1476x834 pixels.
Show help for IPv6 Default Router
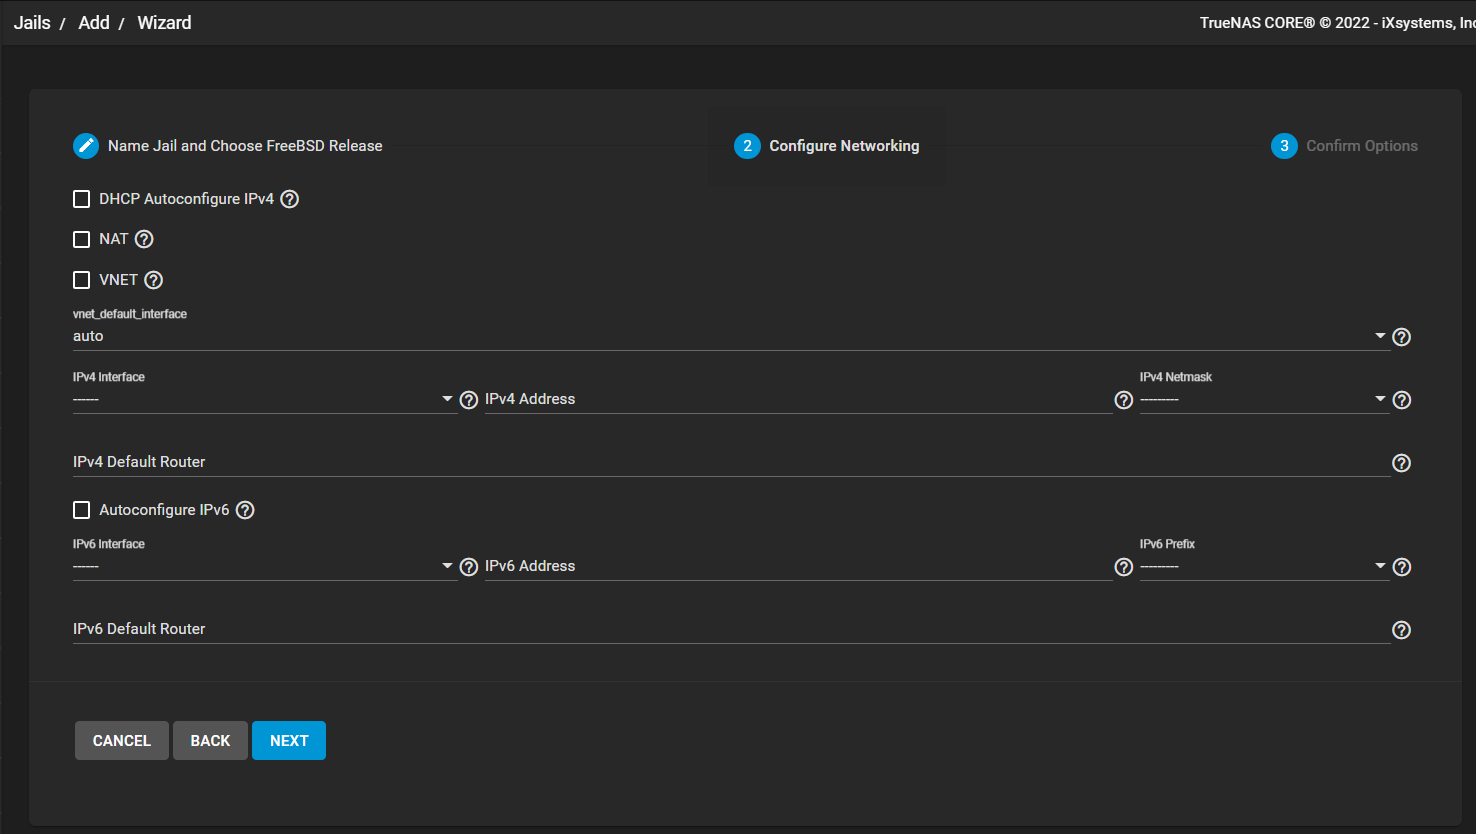pos(1401,630)
